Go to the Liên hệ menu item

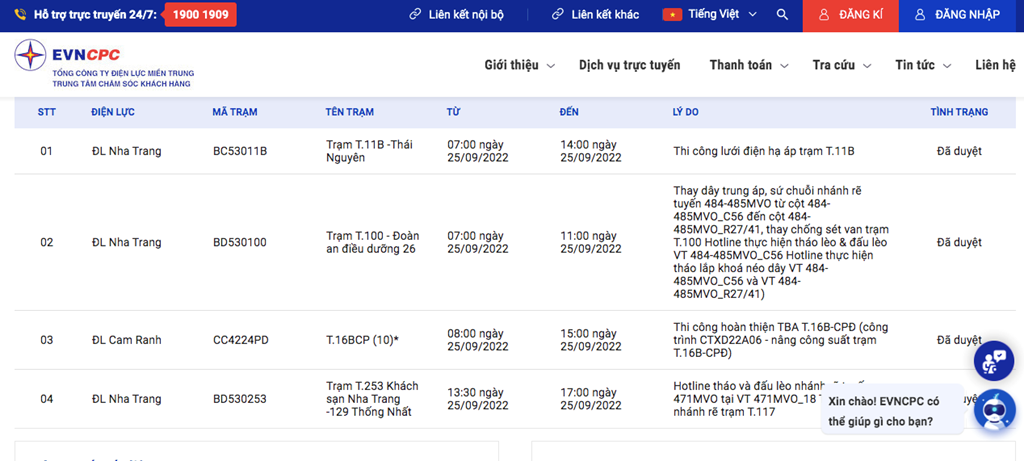(x=995, y=65)
